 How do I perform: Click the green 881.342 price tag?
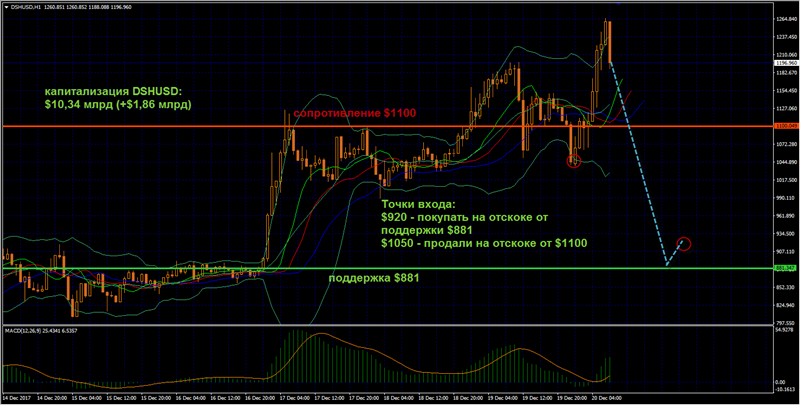click(x=786, y=268)
